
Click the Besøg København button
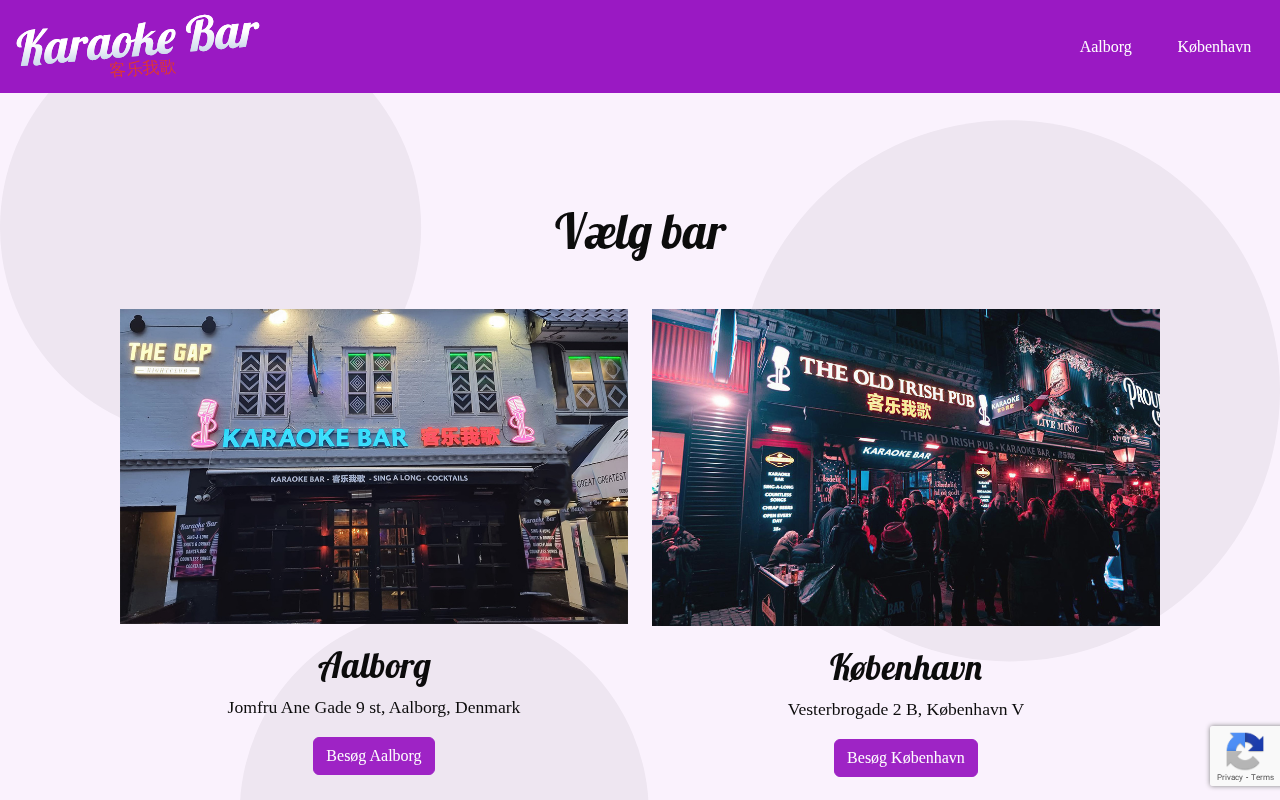(x=906, y=758)
